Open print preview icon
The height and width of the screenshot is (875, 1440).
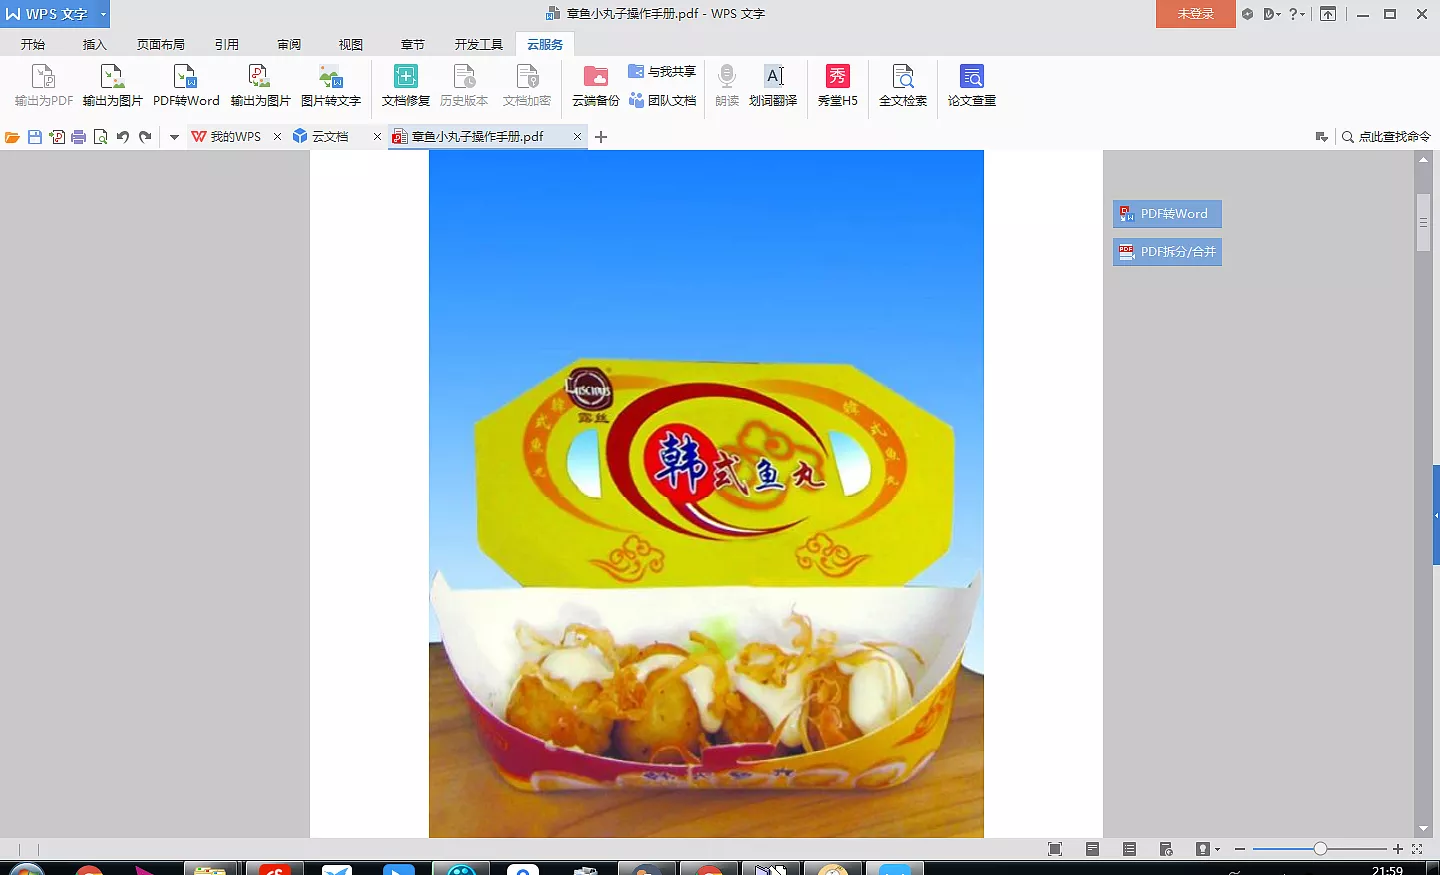point(101,137)
